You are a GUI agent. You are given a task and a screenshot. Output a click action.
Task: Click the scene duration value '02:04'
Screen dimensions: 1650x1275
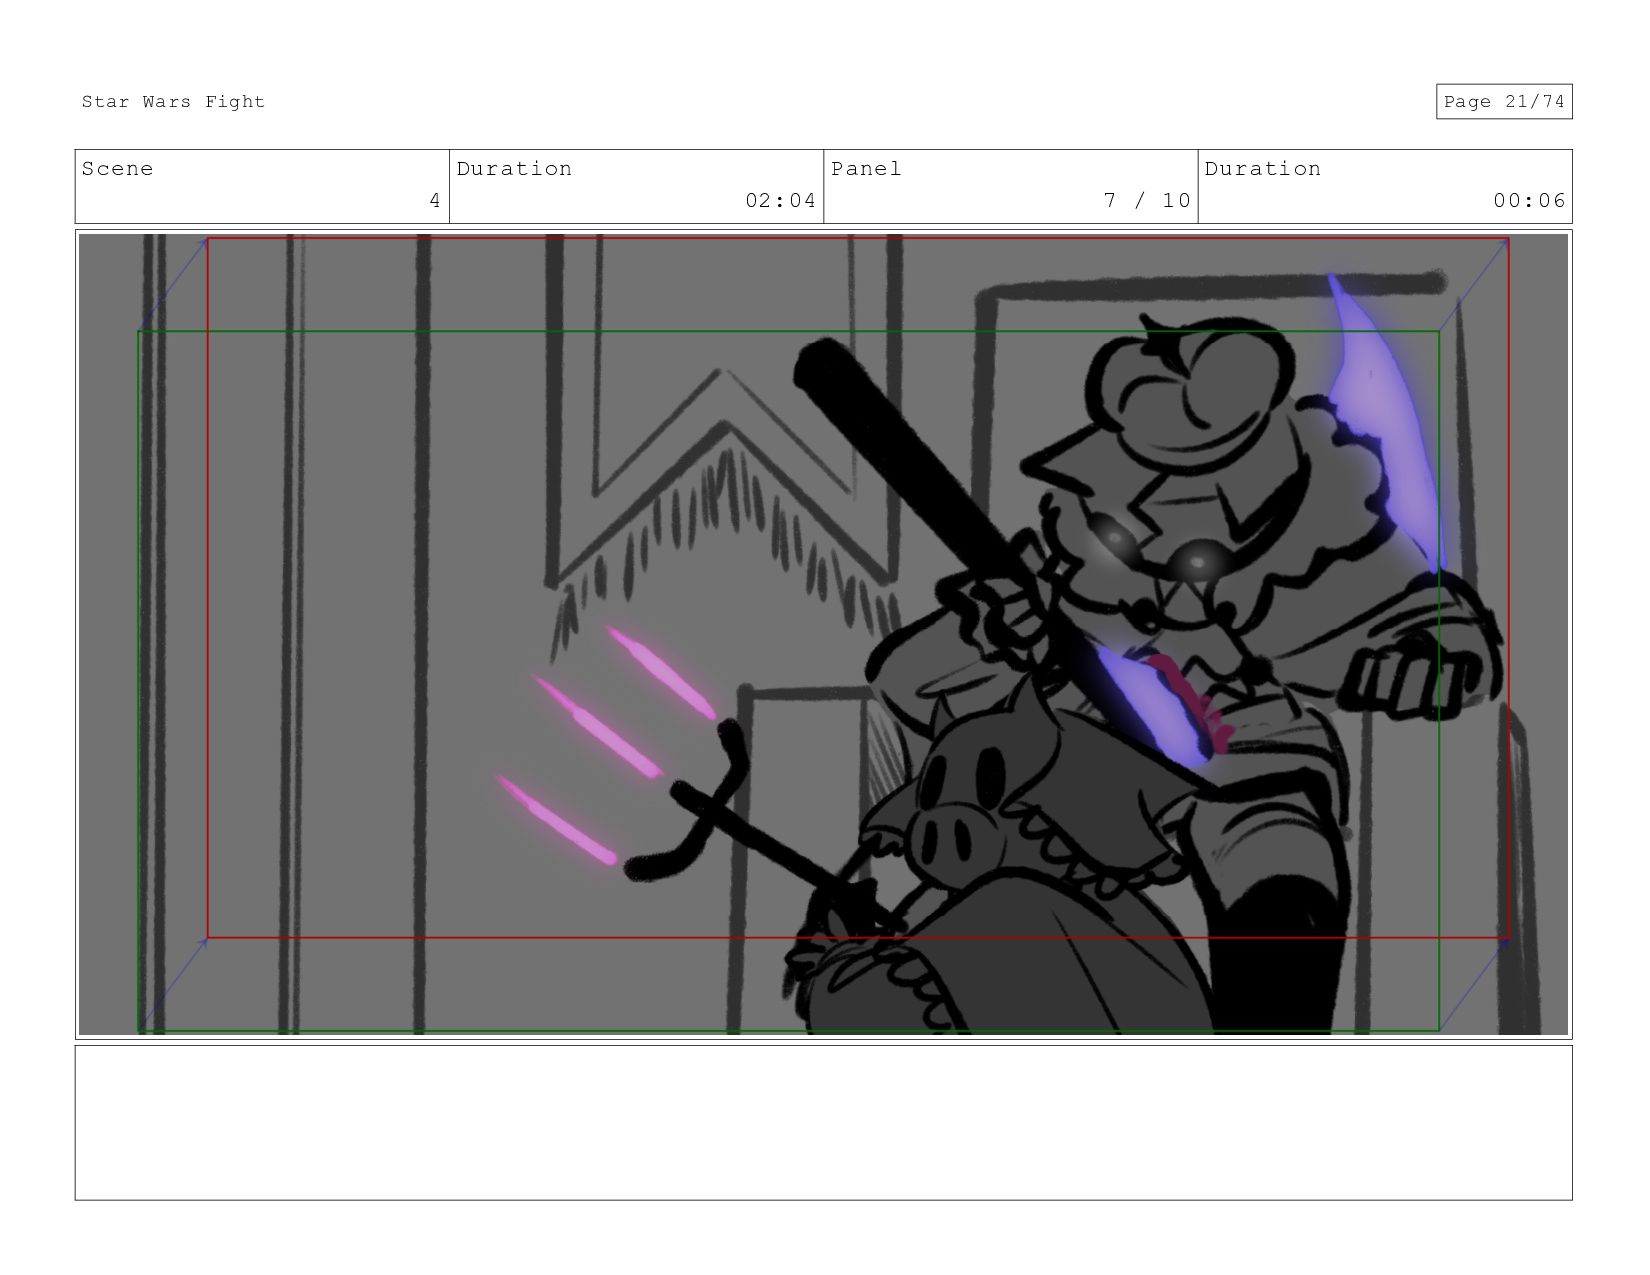(x=780, y=201)
